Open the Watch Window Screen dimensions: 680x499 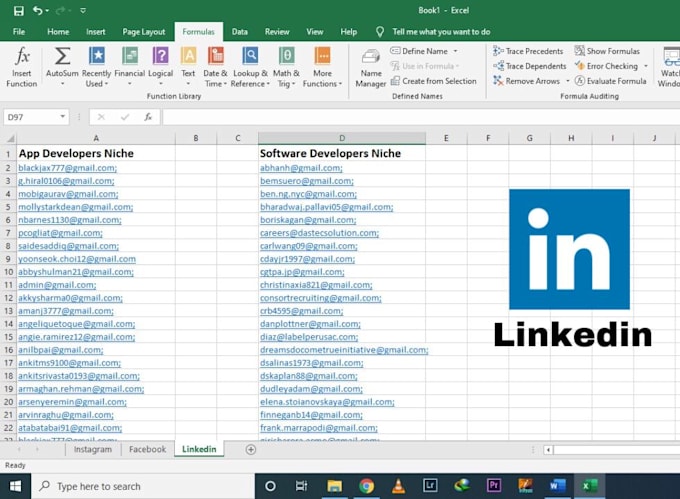click(669, 68)
